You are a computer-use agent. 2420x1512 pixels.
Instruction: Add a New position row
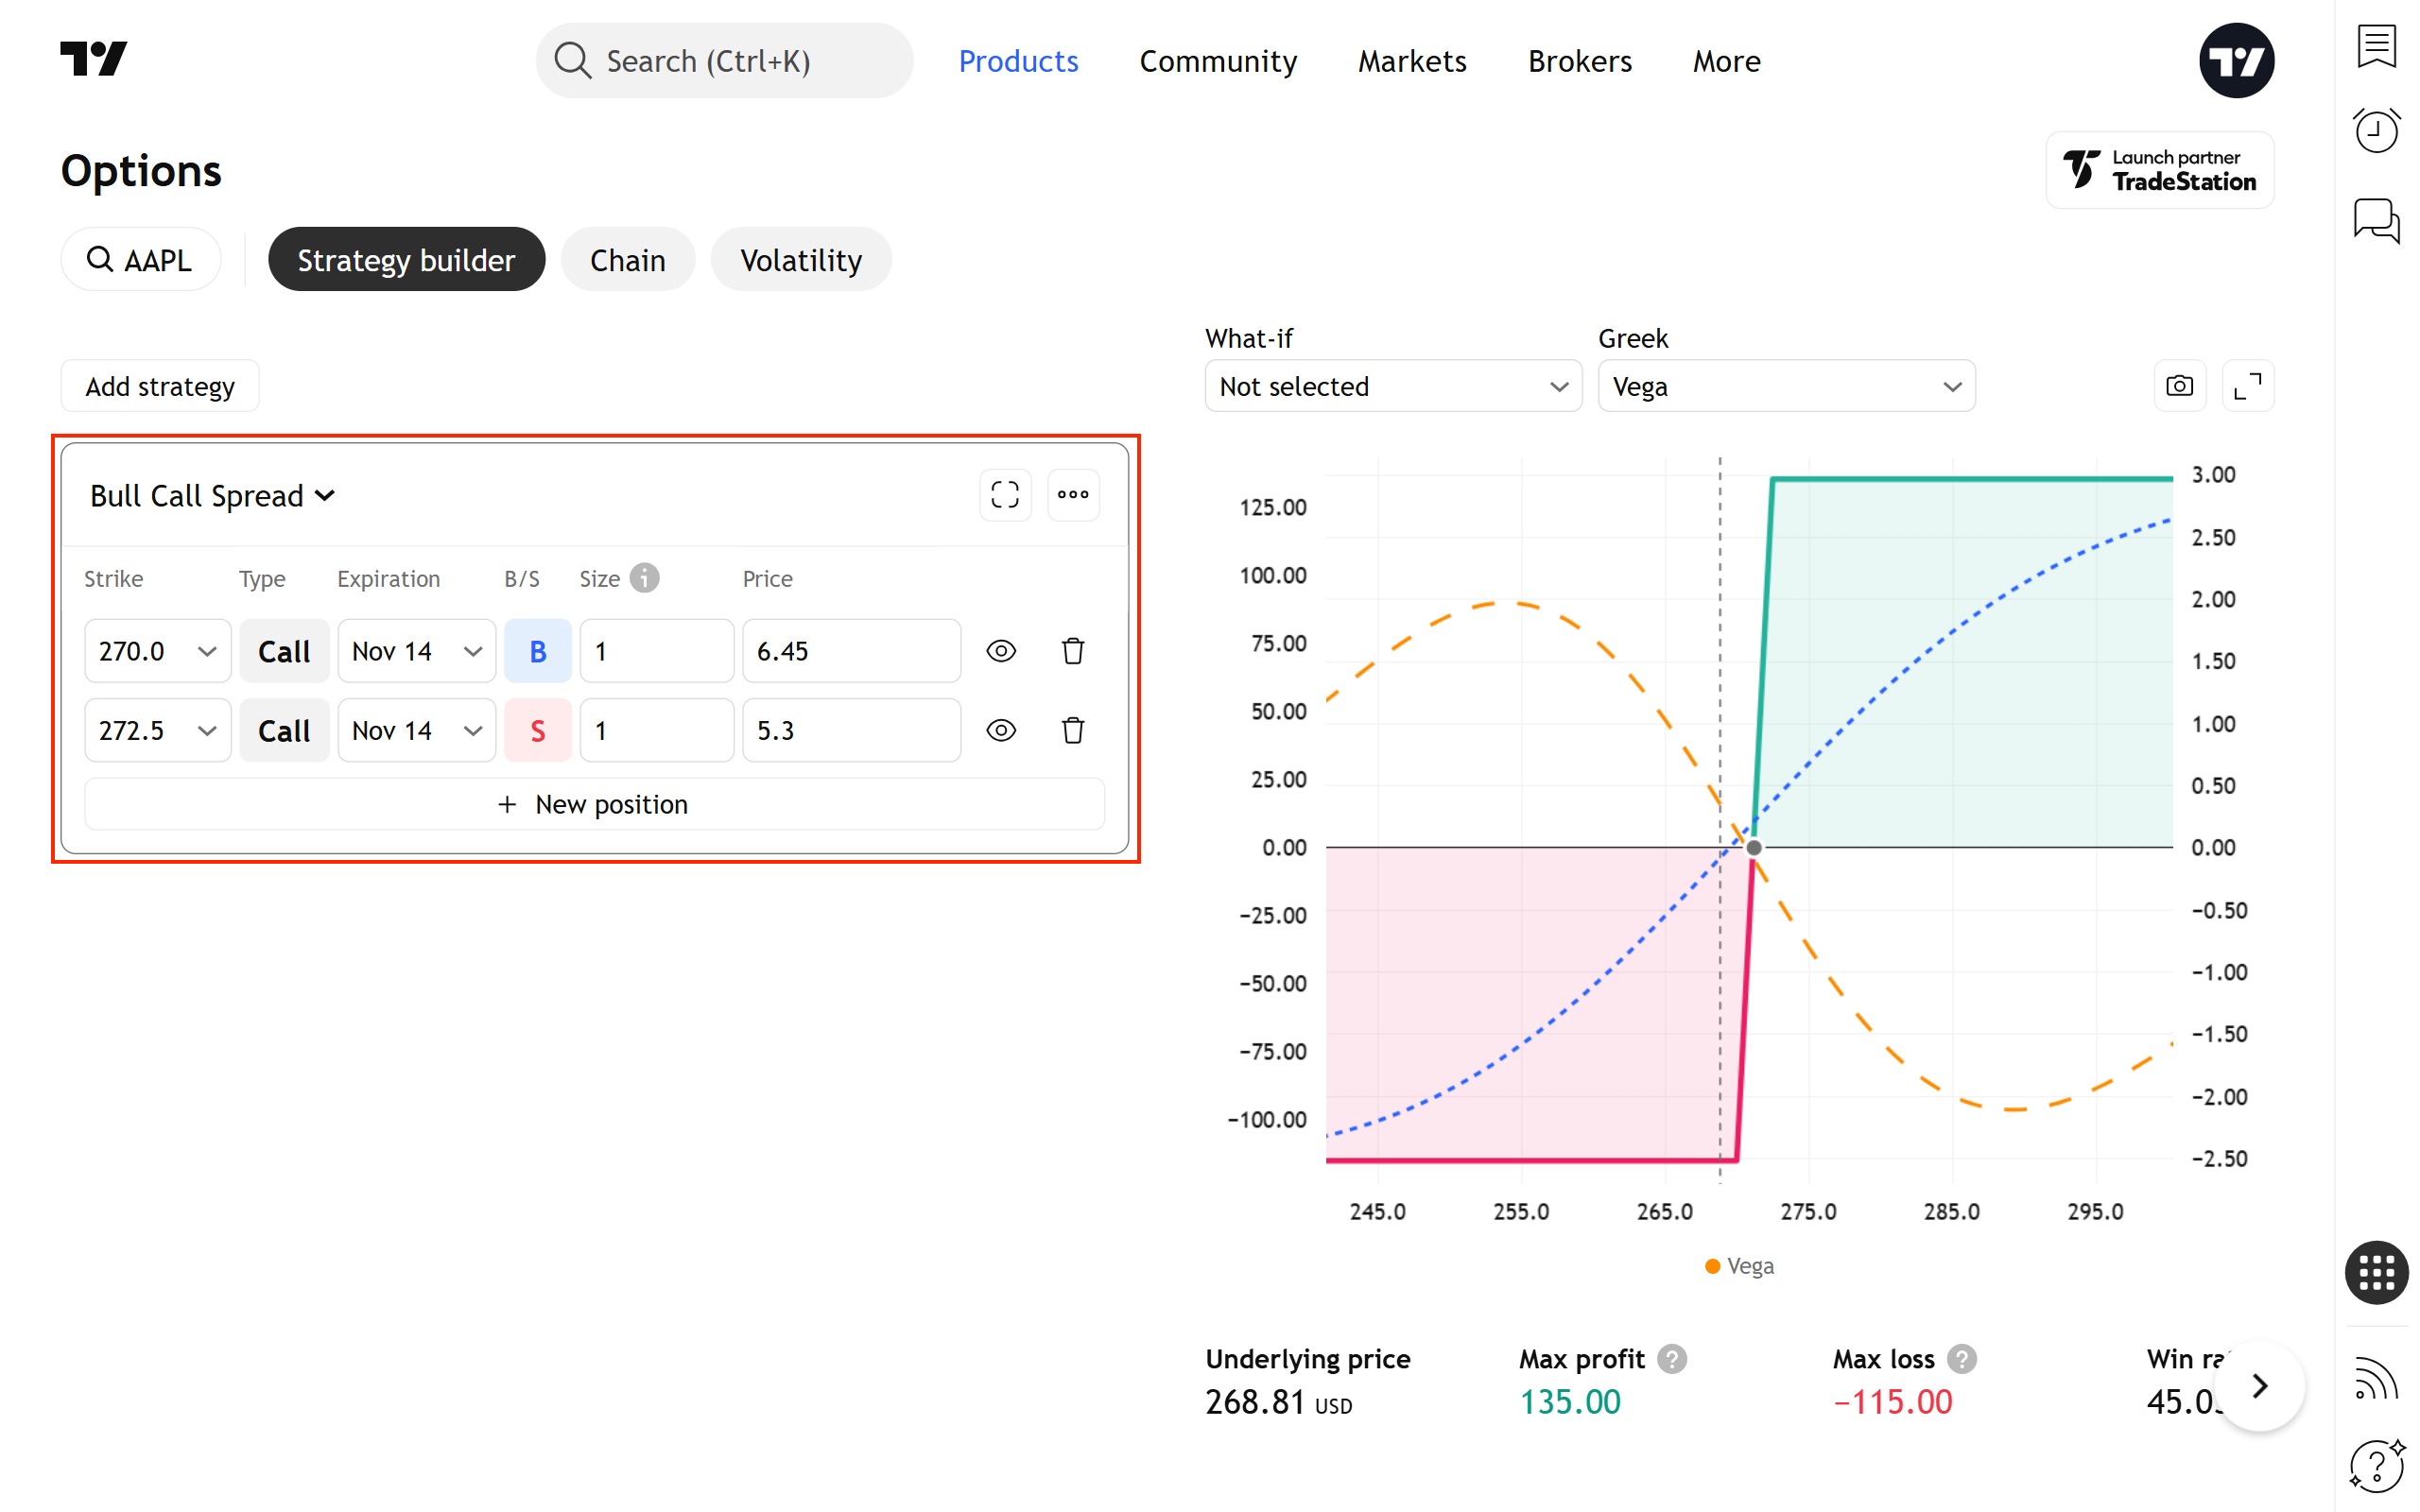[594, 804]
